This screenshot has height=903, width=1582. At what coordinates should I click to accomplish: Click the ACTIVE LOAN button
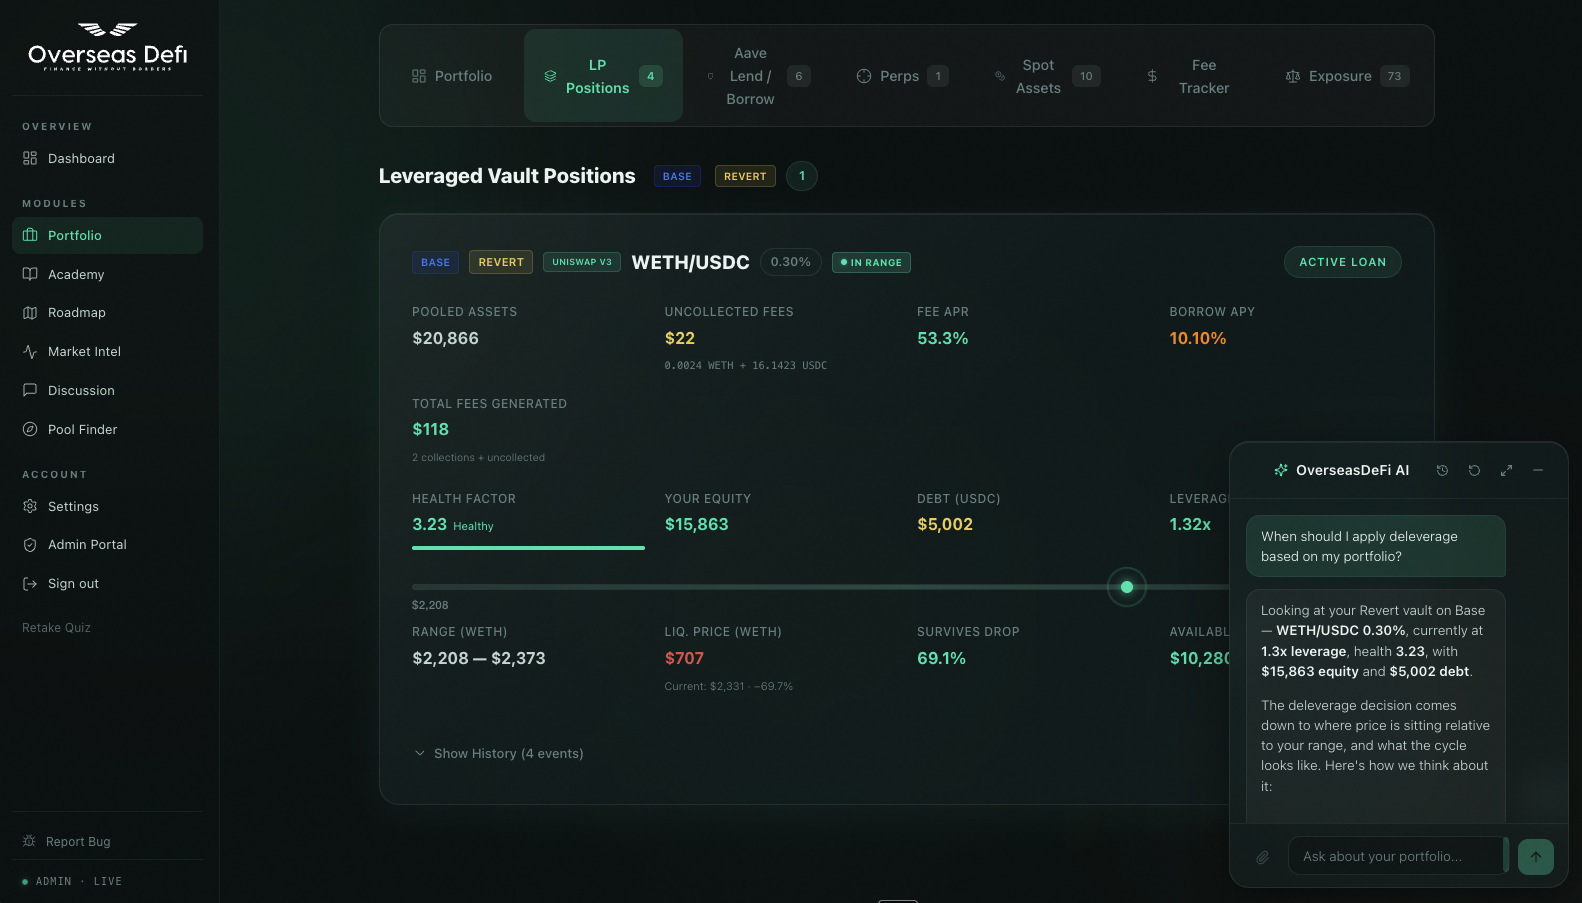[1342, 262]
